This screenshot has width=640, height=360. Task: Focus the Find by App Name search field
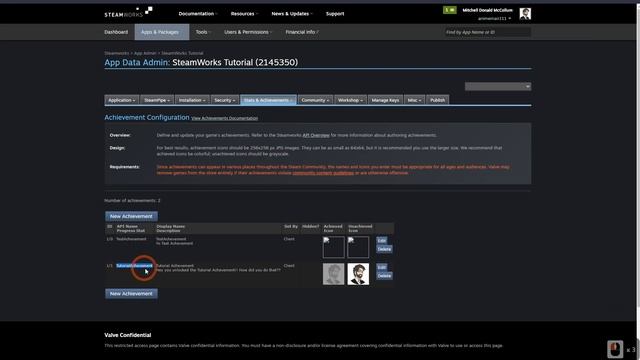[x=487, y=32]
